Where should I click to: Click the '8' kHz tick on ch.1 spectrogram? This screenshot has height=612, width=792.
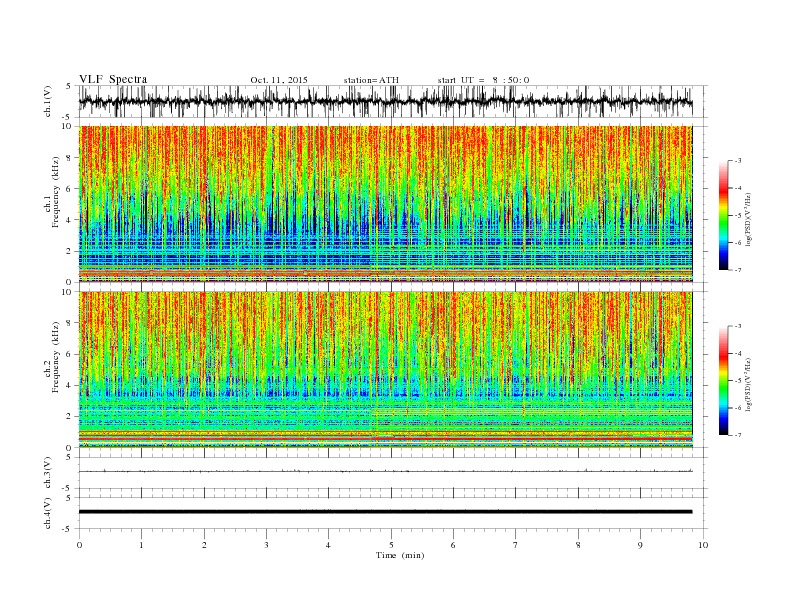[x=69, y=158]
